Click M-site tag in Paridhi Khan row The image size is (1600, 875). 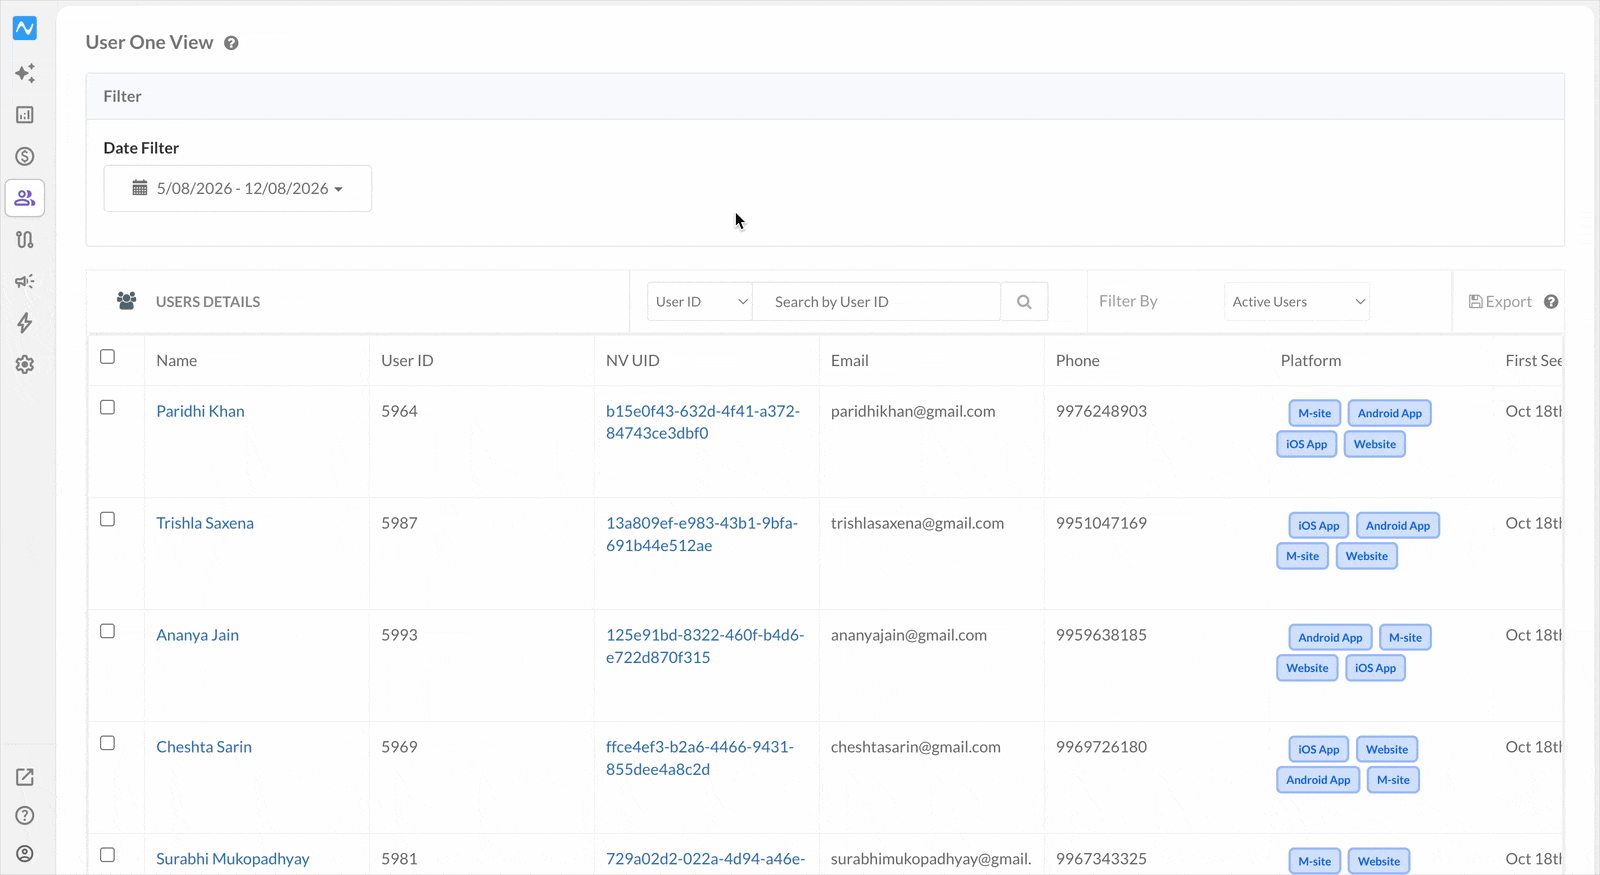[1314, 413]
